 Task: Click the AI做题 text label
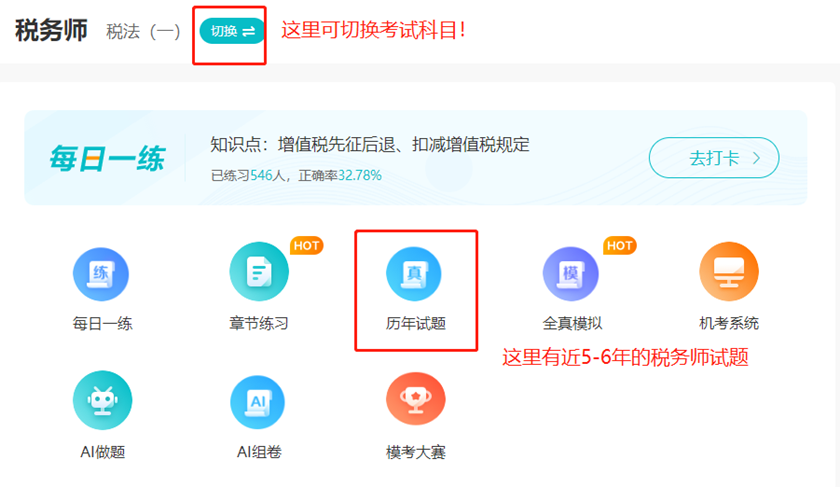pos(102,452)
